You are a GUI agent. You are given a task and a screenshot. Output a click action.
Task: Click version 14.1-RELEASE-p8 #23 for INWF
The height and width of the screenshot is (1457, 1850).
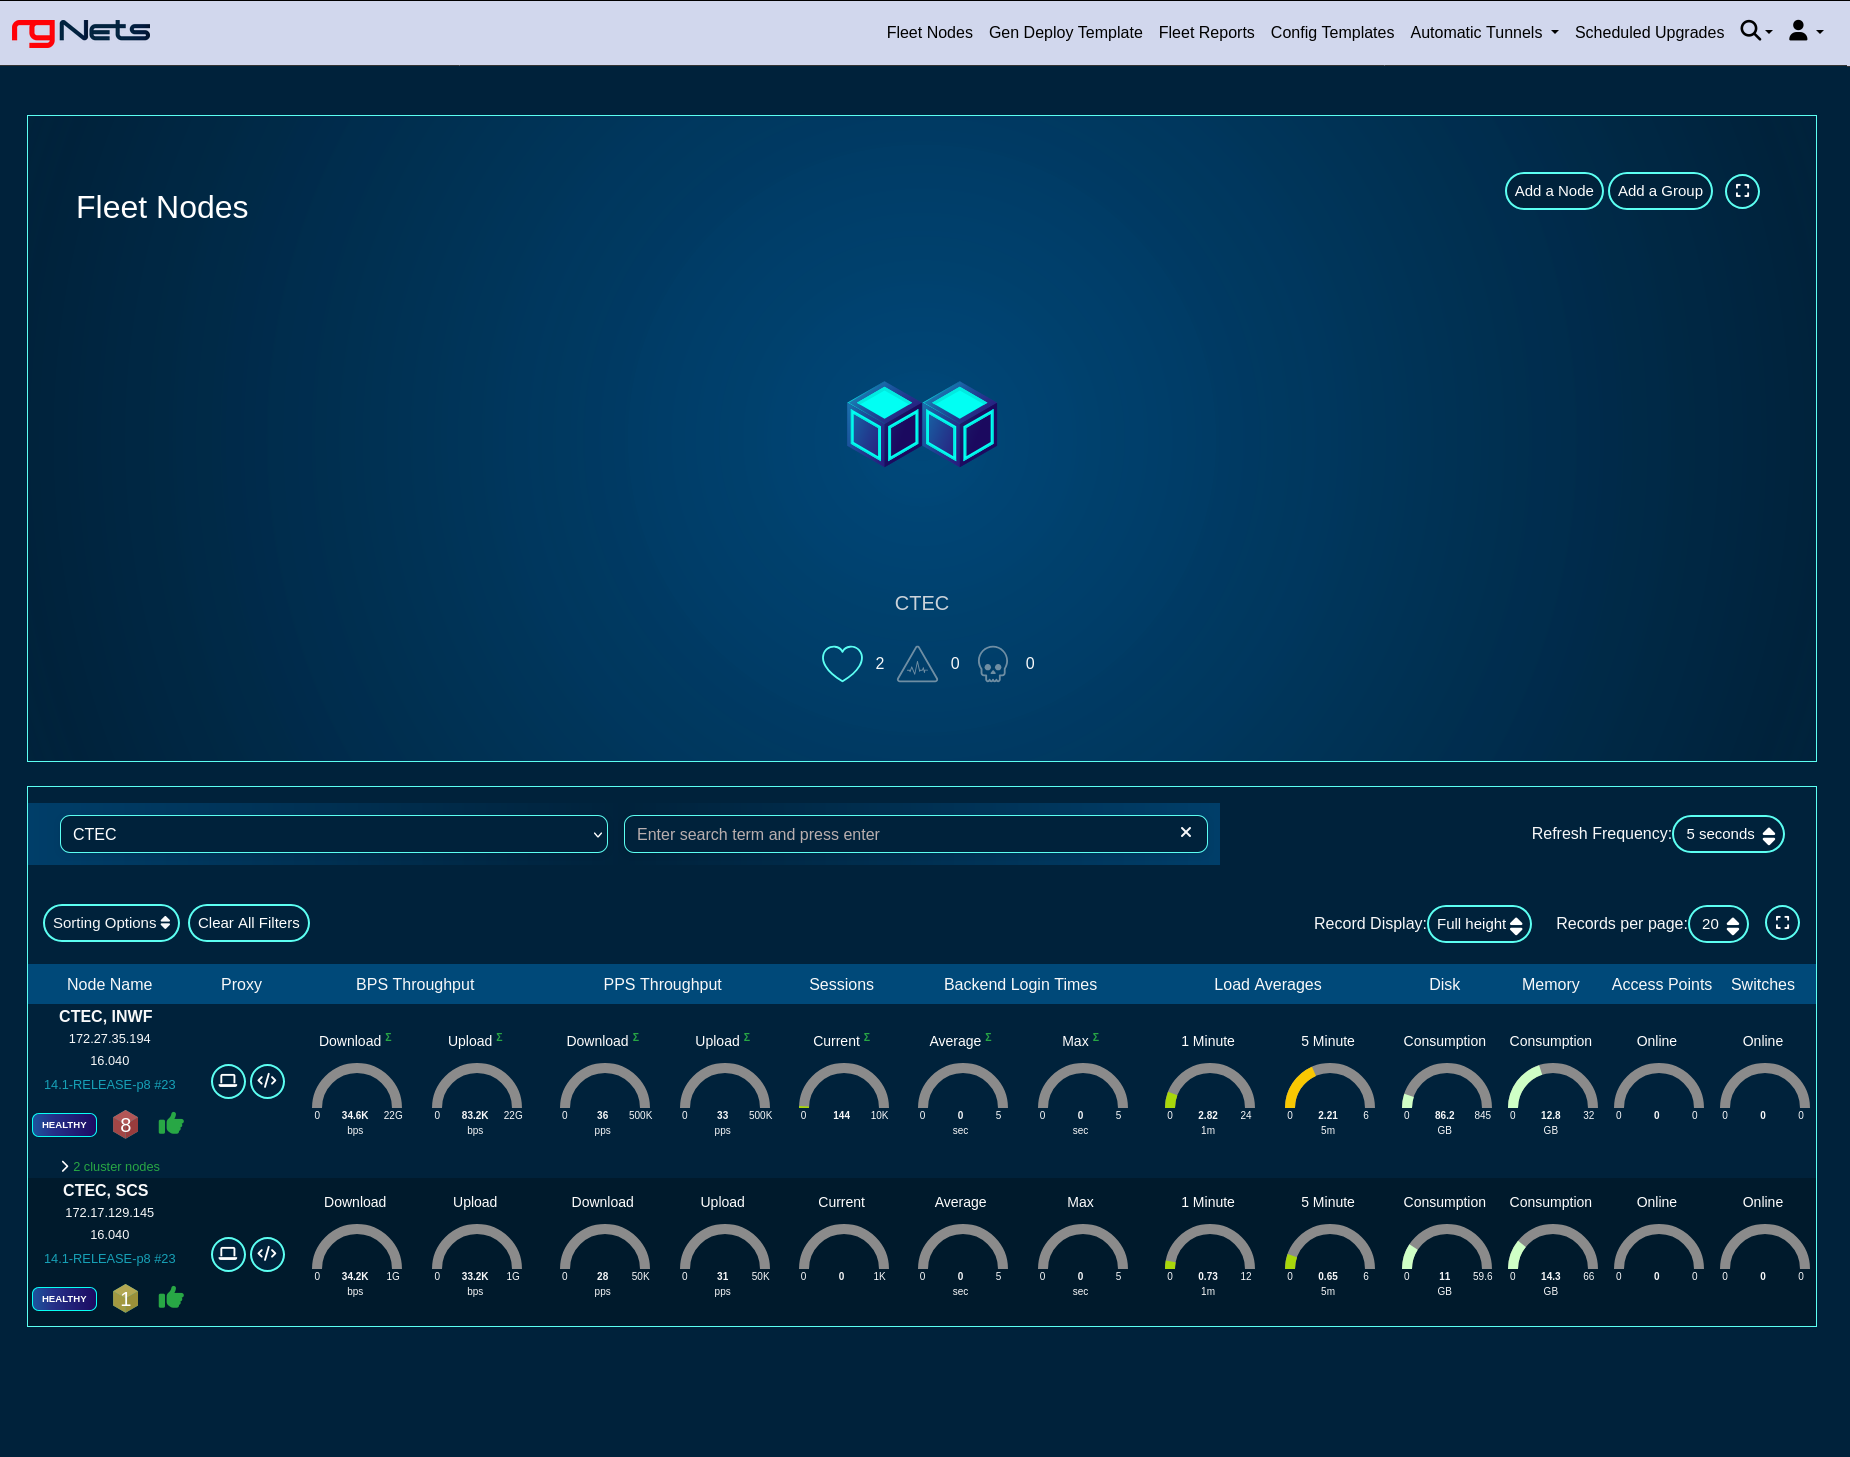[x=110, y=1084]
